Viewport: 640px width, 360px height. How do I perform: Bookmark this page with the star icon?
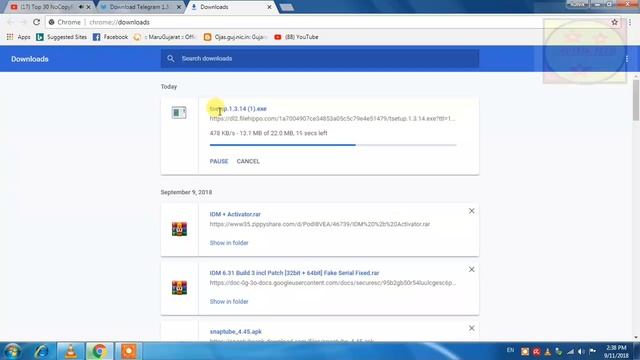614,22
